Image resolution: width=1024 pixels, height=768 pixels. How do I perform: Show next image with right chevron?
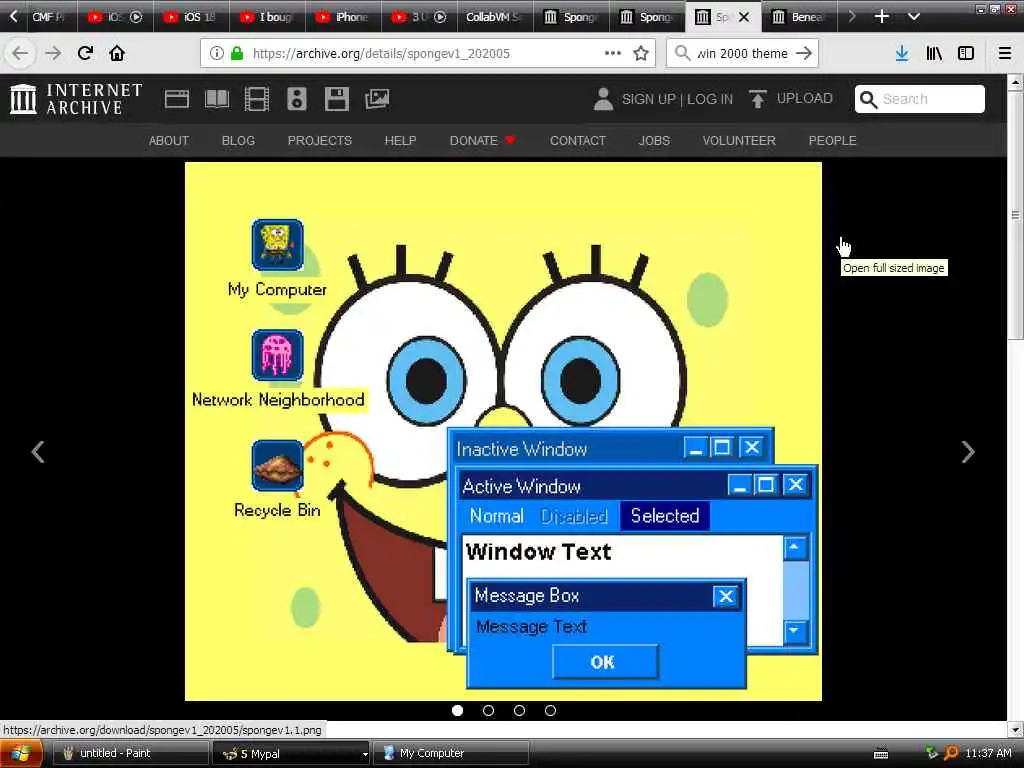(x=968, y=452)
